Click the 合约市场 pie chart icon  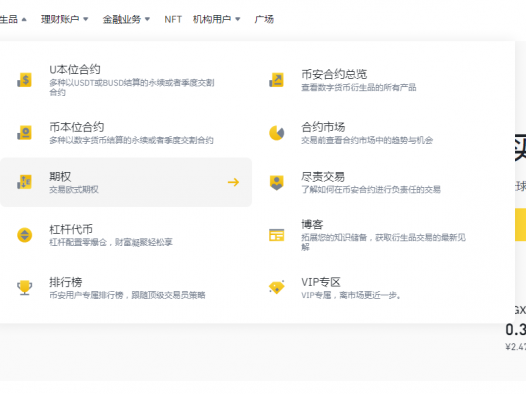click(x=276, y=132)
